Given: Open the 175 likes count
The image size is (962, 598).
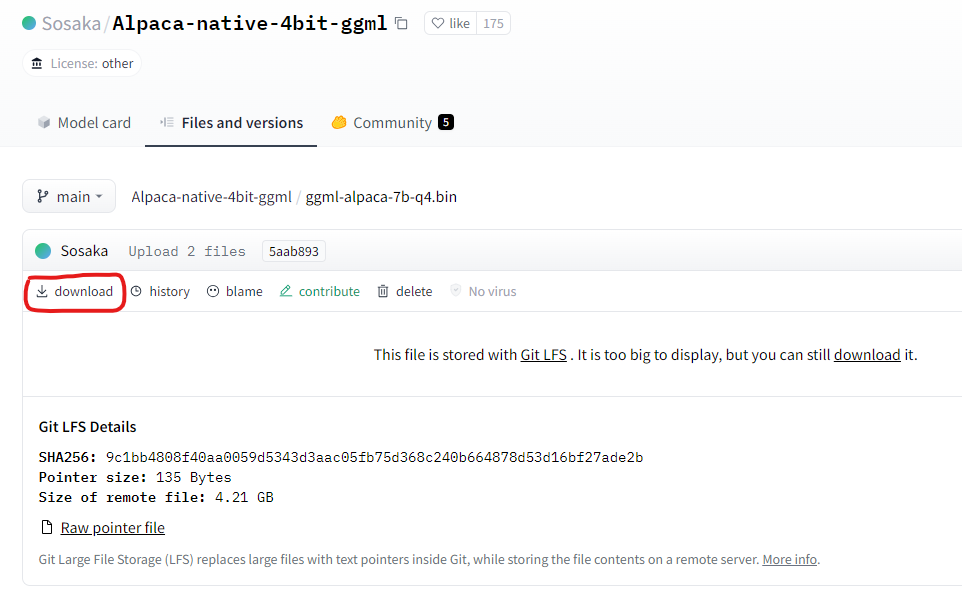Looking at the screenshot, I should pos(493,23).
